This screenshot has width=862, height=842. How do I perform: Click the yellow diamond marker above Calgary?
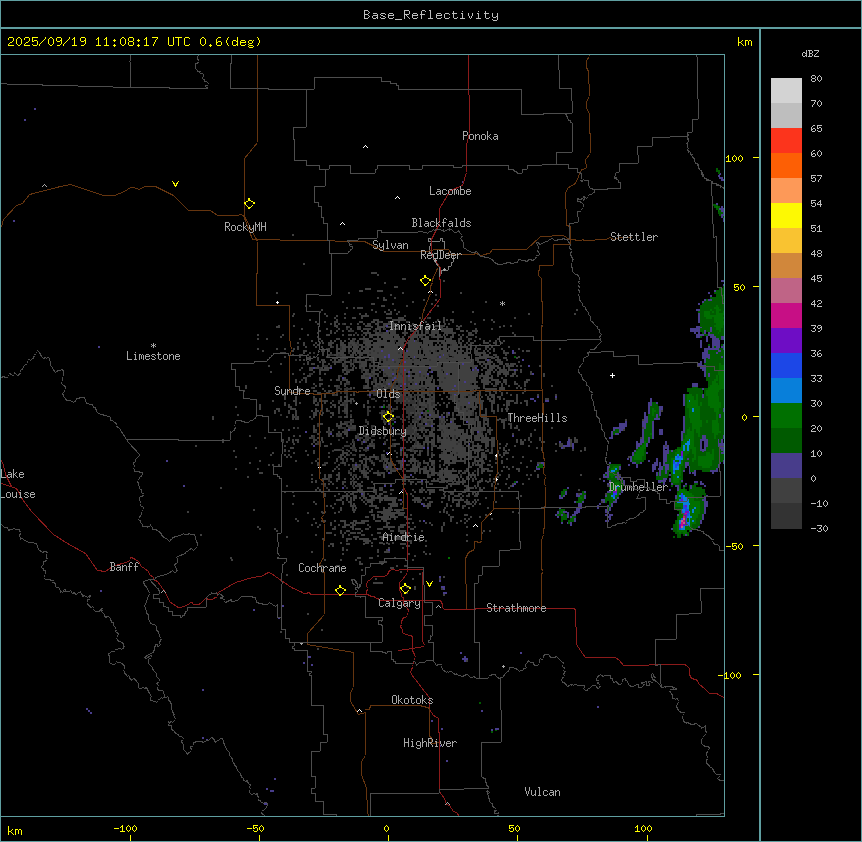coord(405,588)
